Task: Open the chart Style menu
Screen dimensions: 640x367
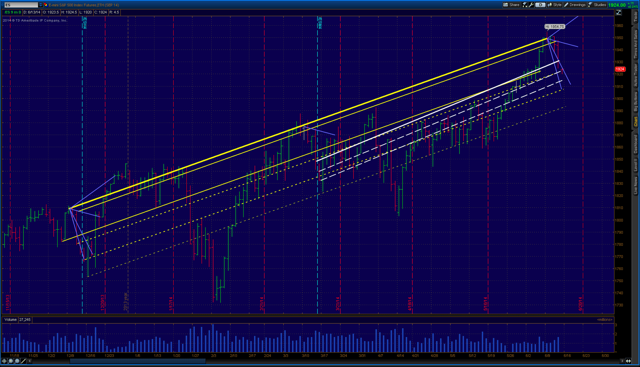Action: click(x=554, y=5)
